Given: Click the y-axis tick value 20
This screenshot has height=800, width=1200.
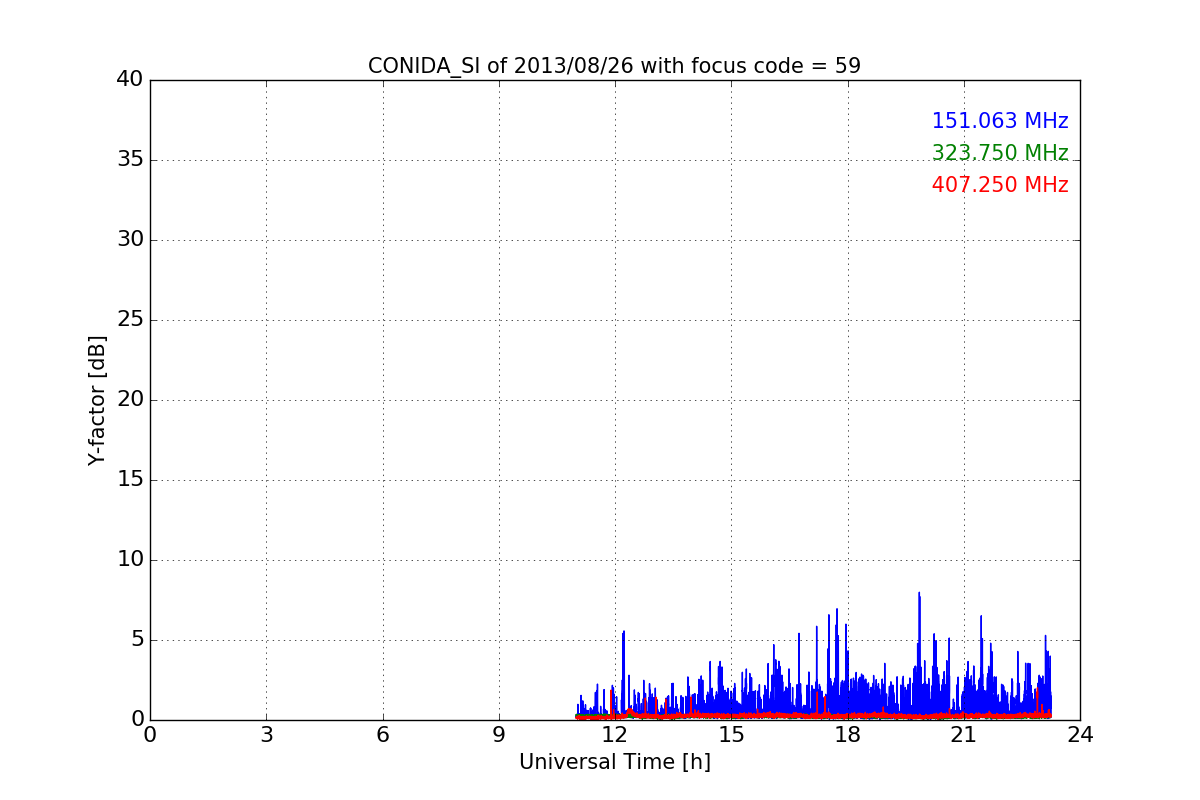Looking at the screenshot, I should 130,400.
